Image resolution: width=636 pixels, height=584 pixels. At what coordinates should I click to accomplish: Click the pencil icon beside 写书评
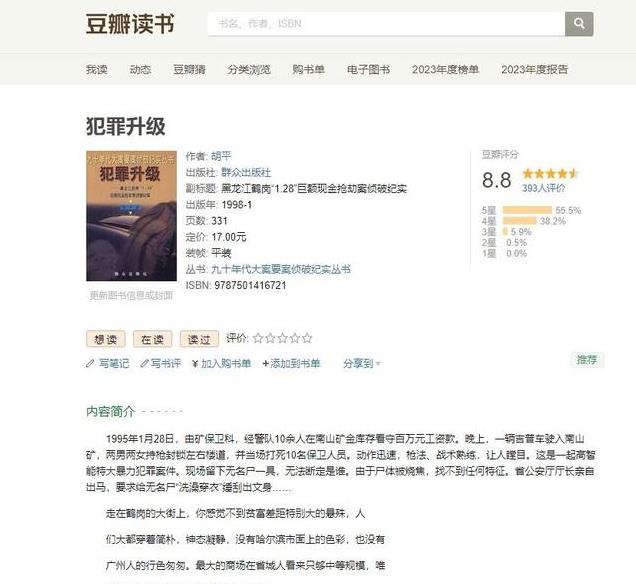pos(144,363)
